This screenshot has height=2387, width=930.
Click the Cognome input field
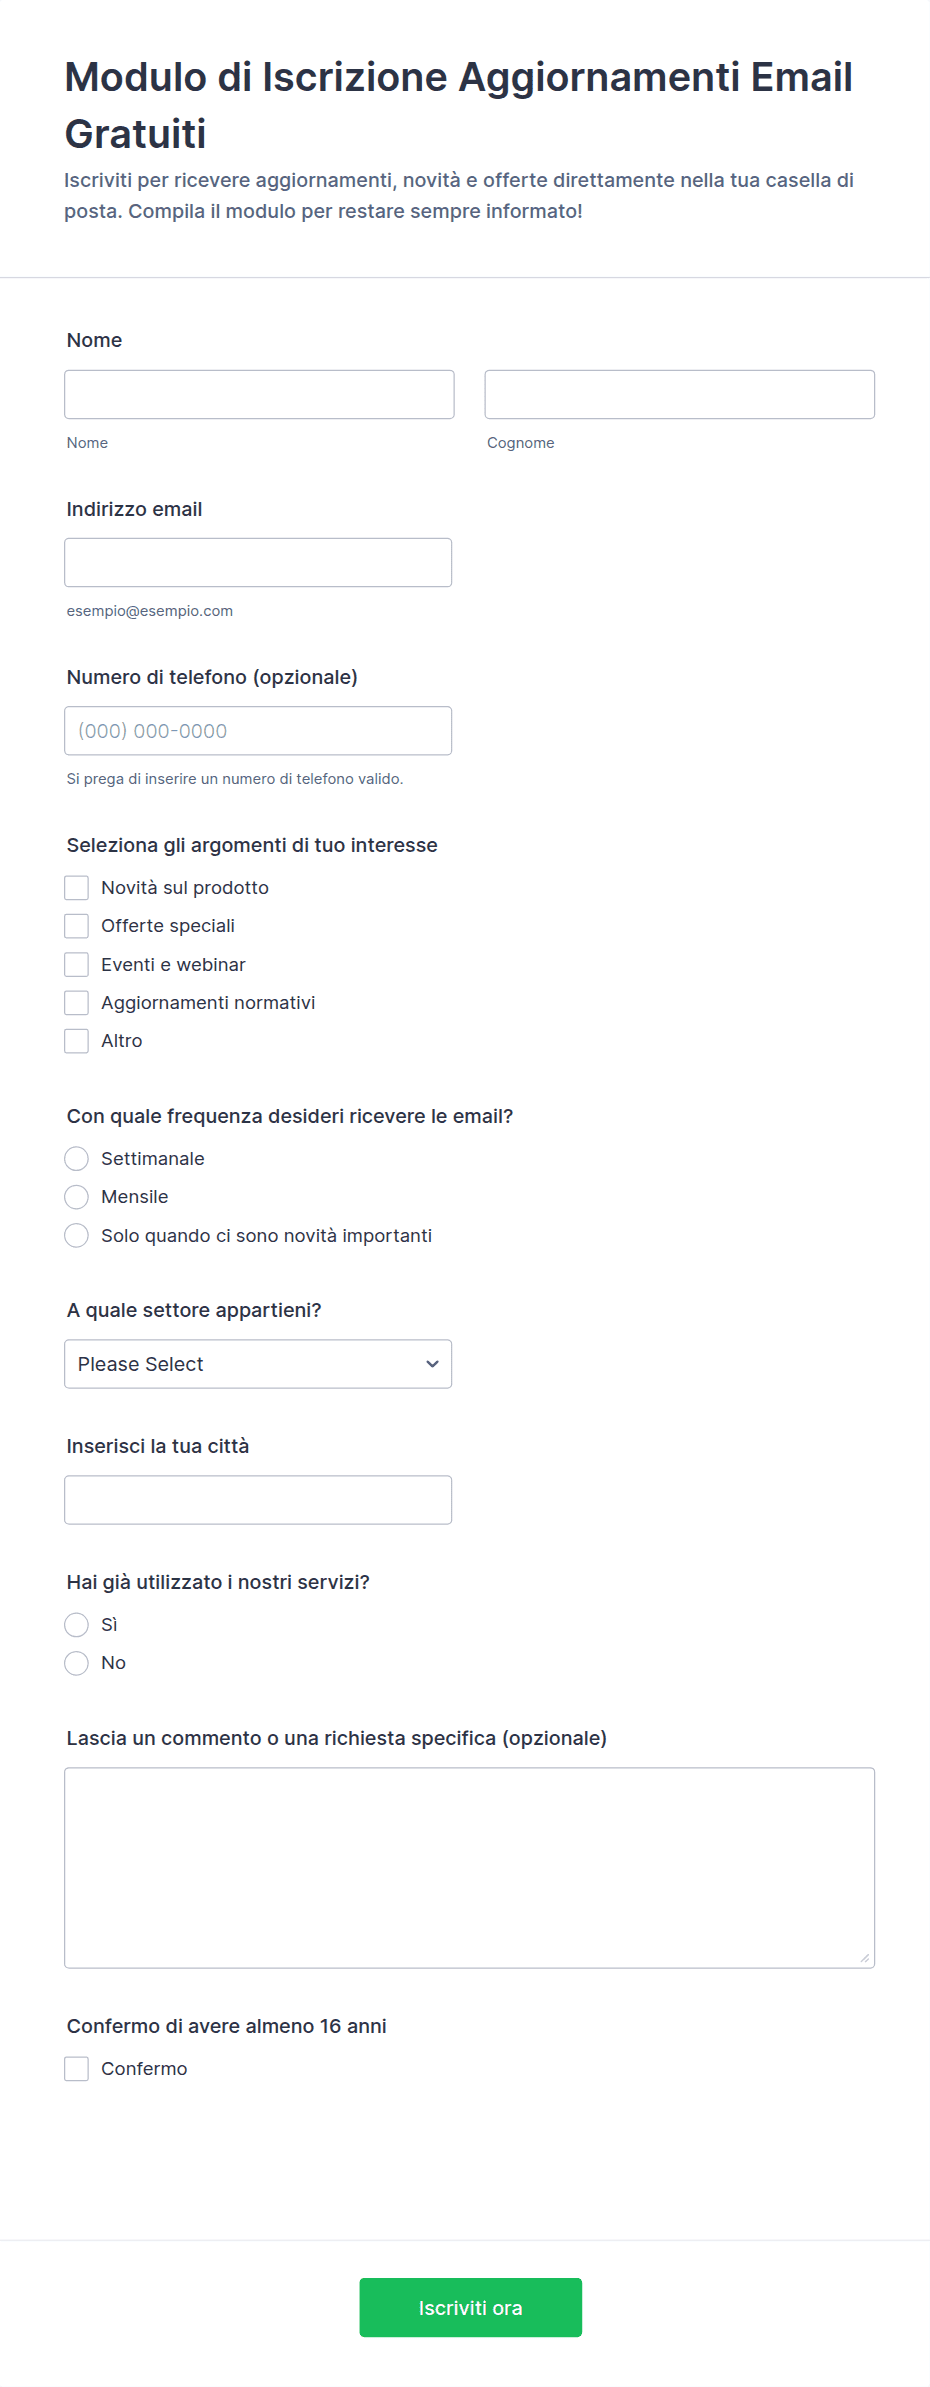click(679, 394)
